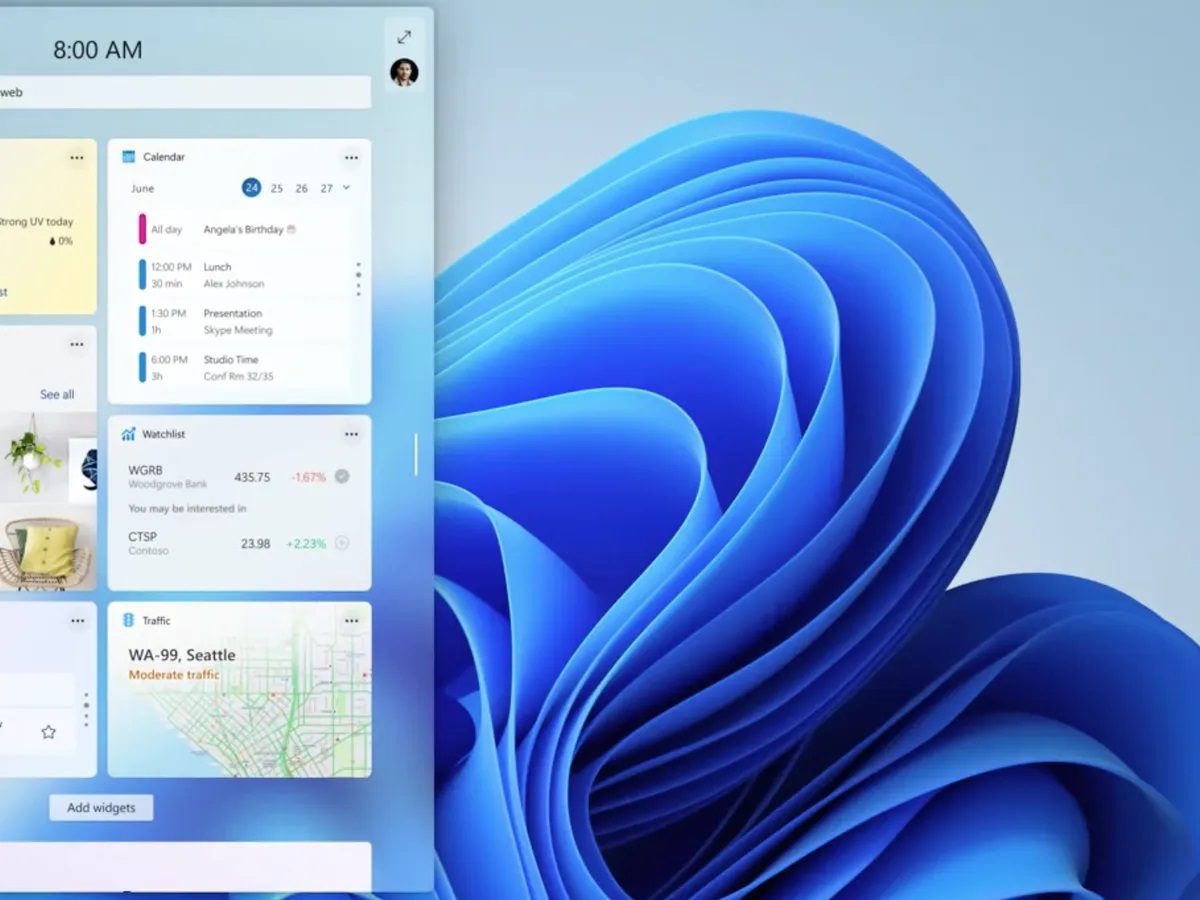The width and height of the screenshot is (1200, 900).
Task: Click the Watchlist widget chart icon
Action: [x=128, y=434]
